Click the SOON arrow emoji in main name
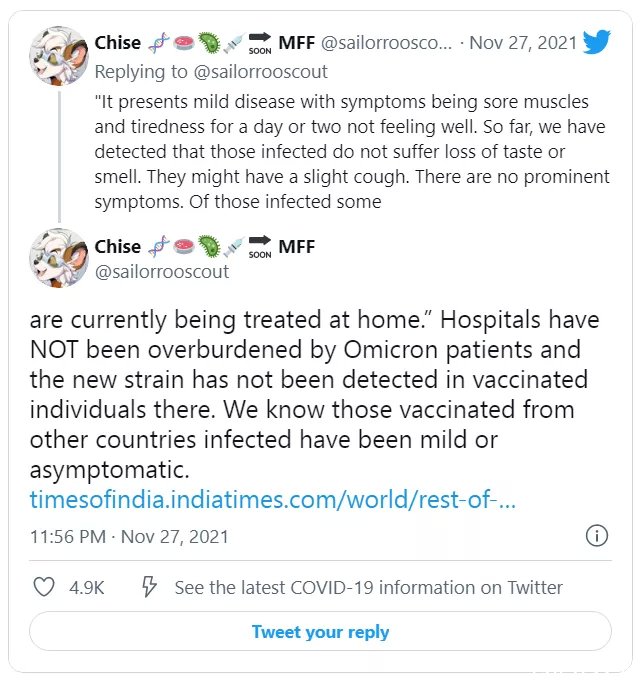 (260, 246)
